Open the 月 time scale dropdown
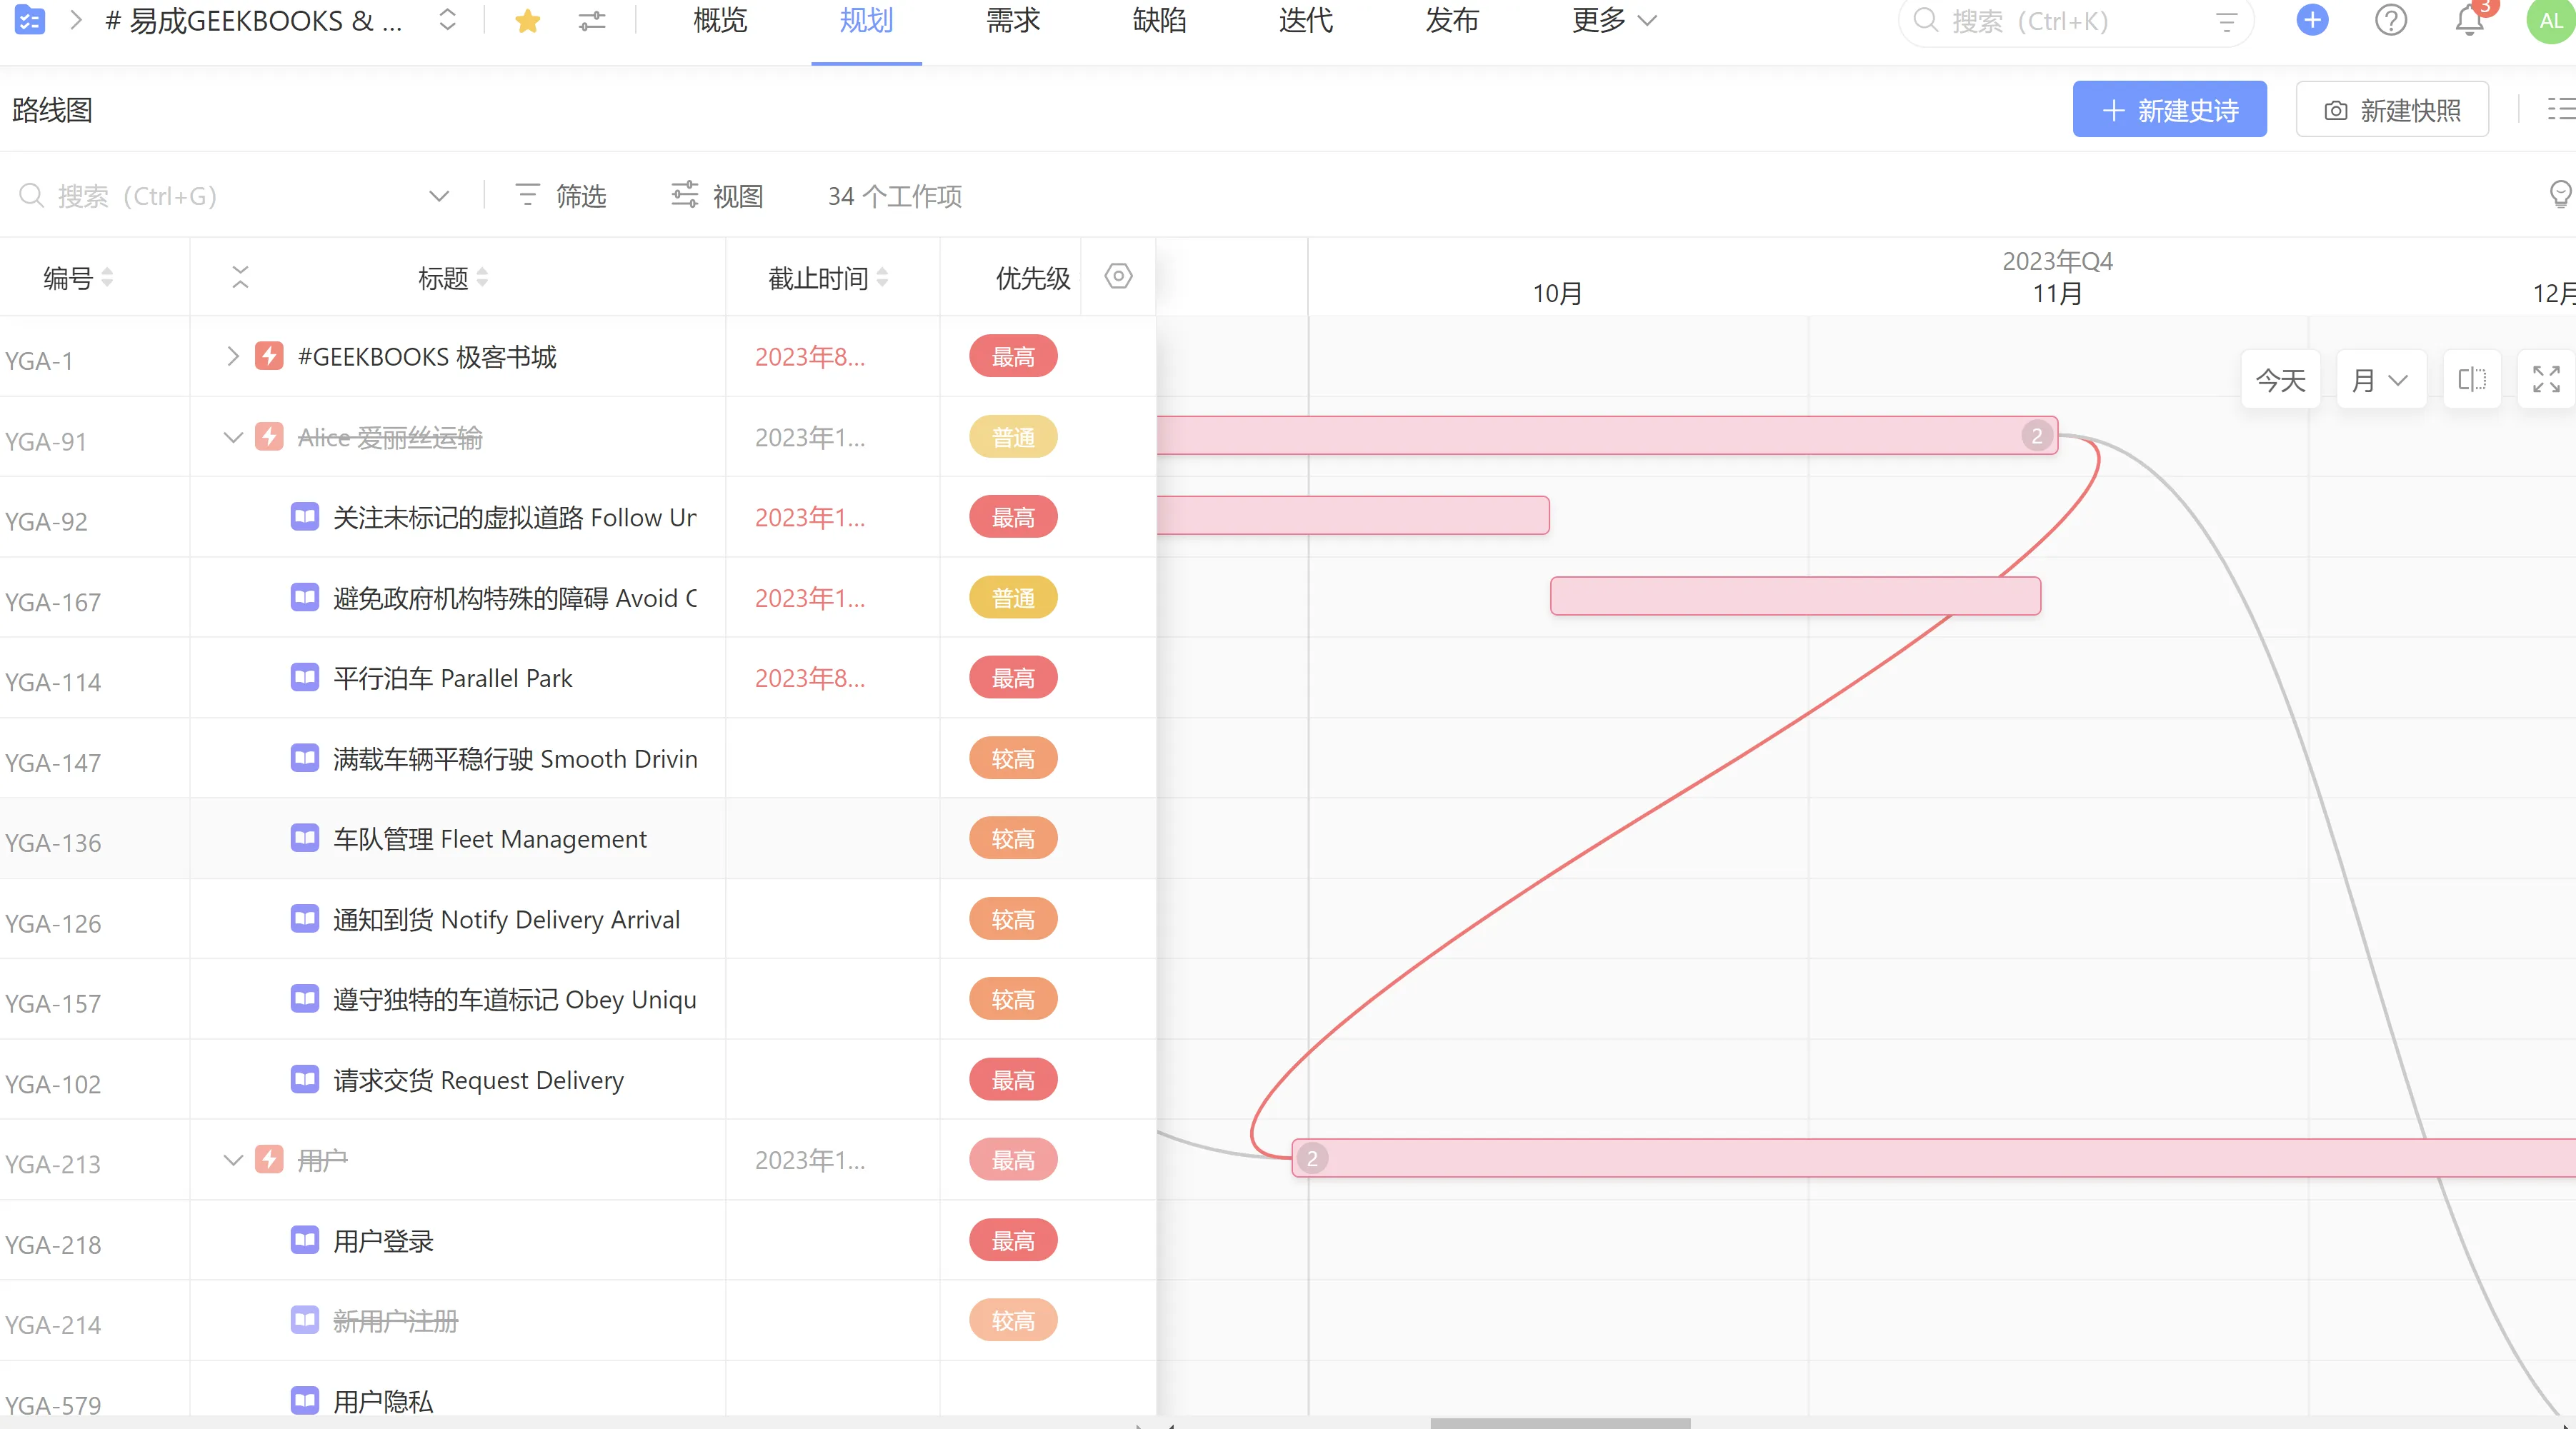The height and width of the screenshot is (1429, 2576). pos(2380,380)
